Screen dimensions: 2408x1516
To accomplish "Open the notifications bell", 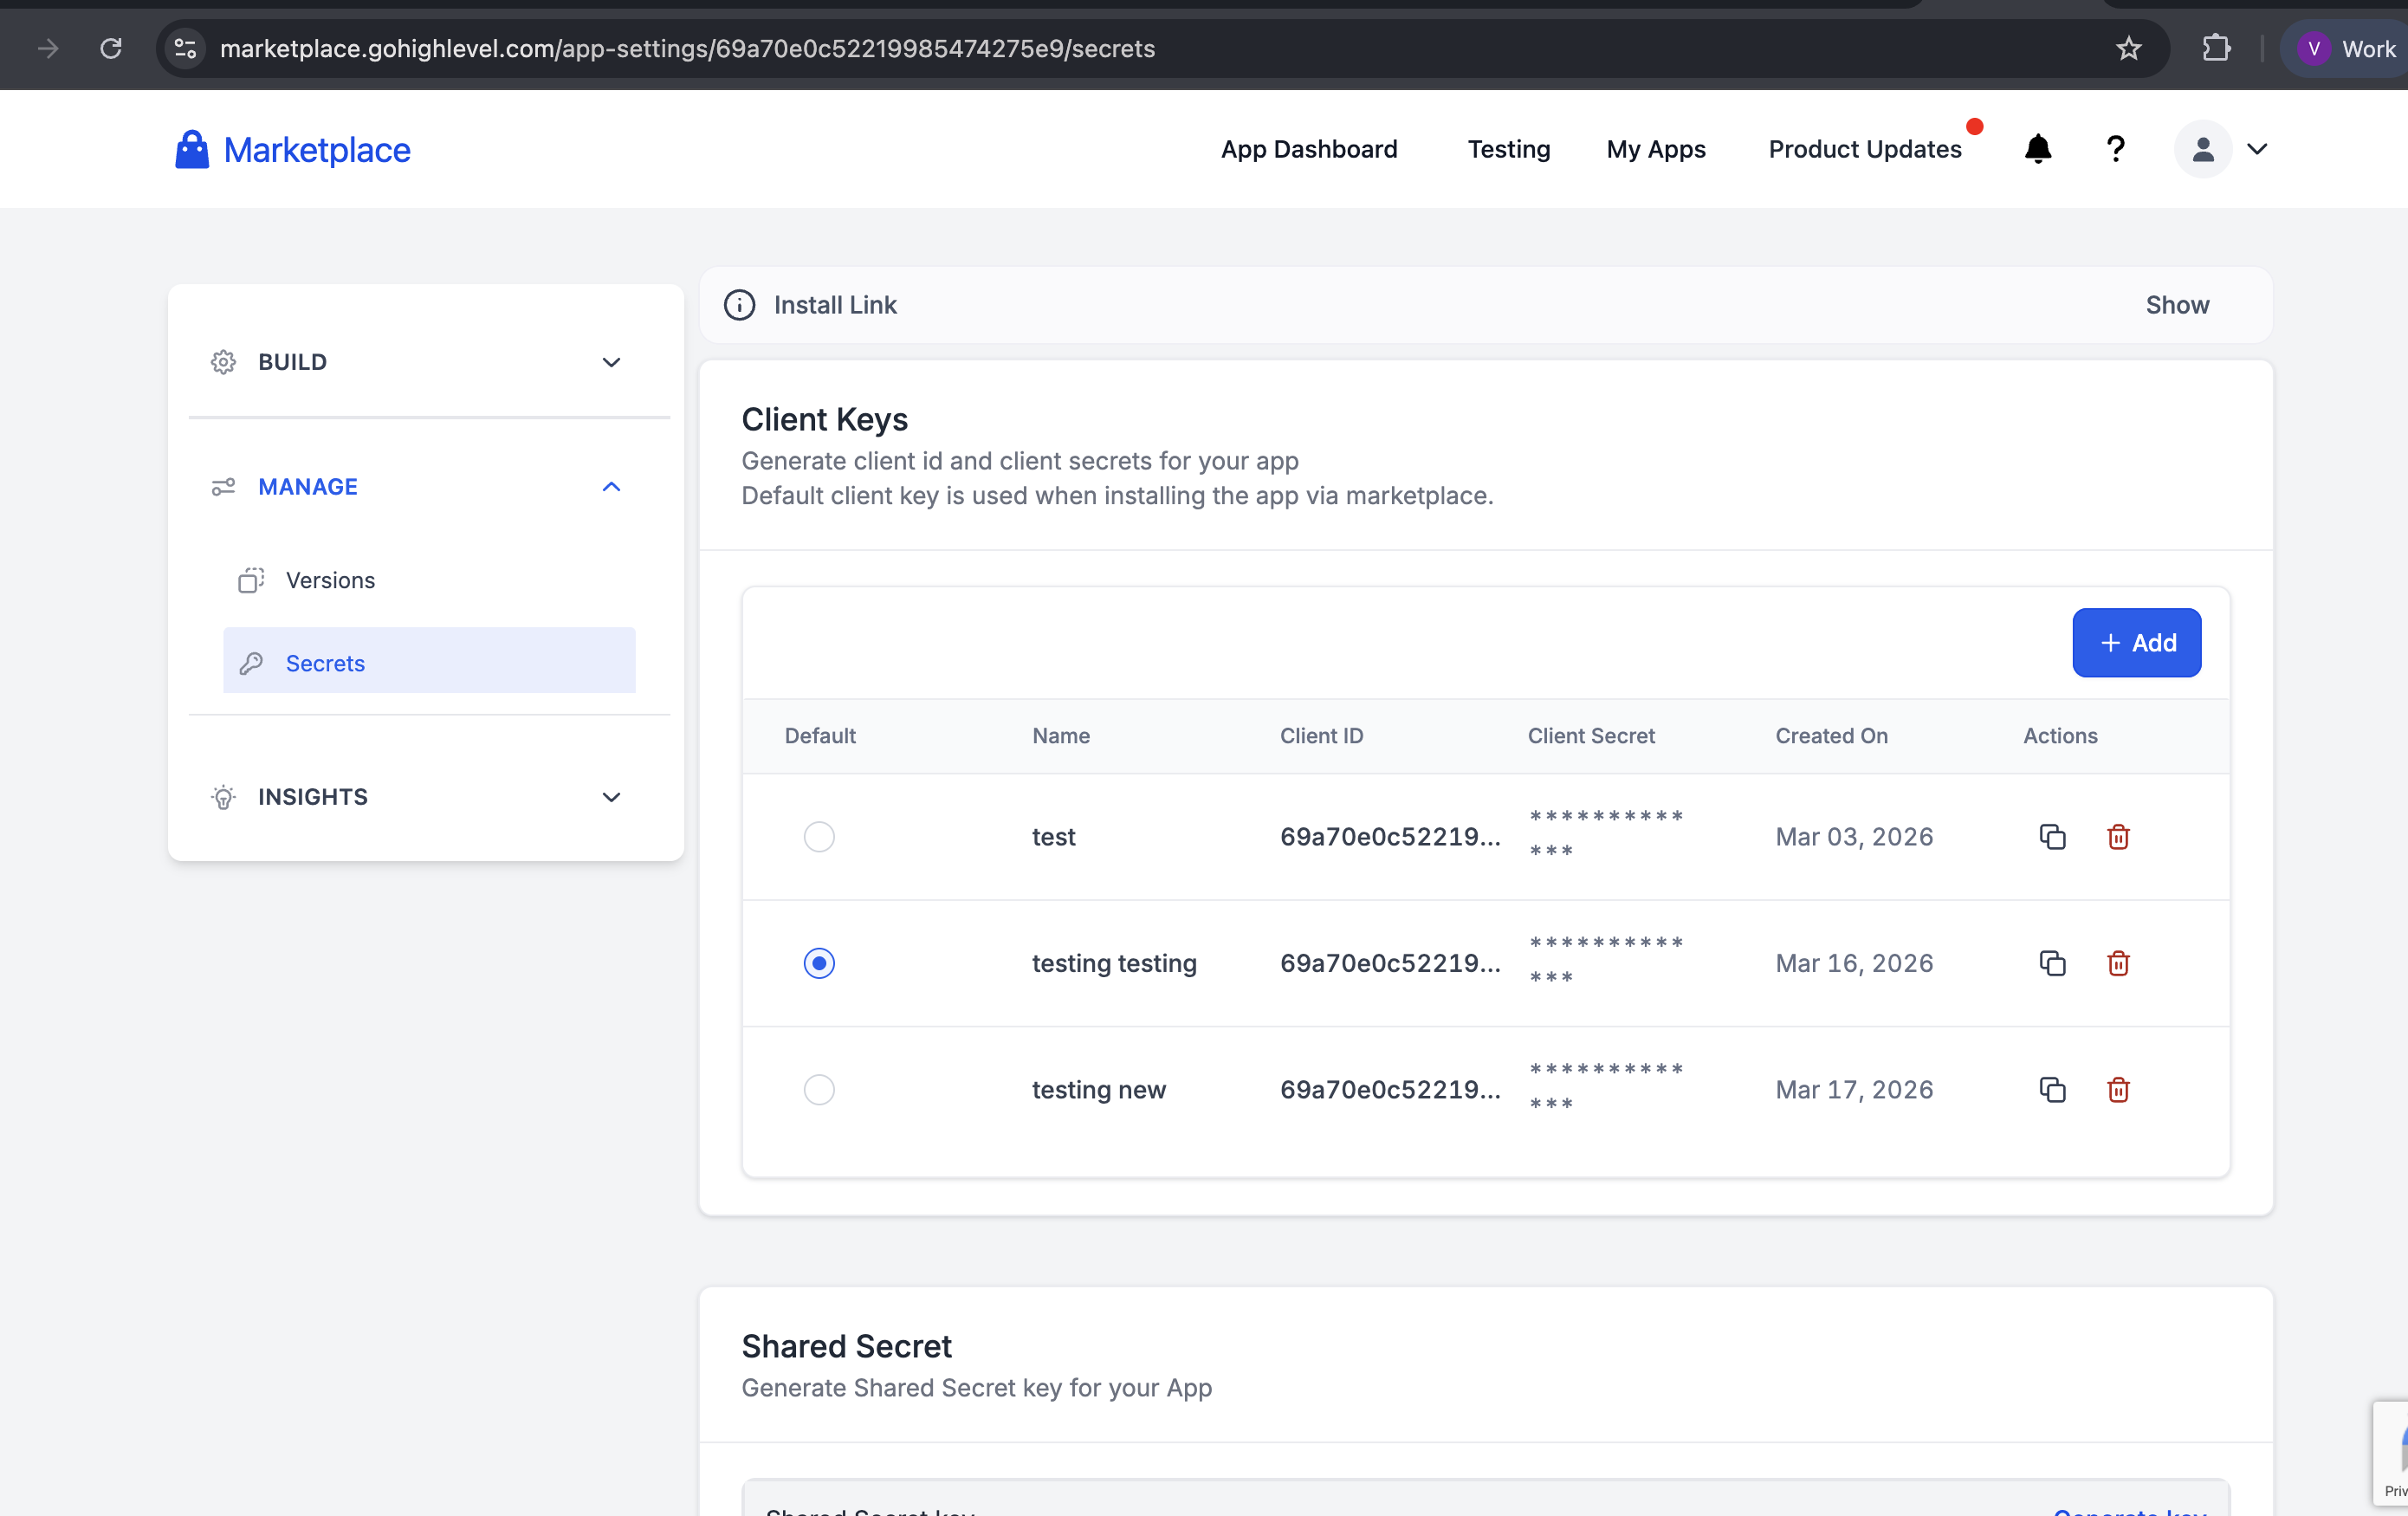I will click(x=2037, y=149).
